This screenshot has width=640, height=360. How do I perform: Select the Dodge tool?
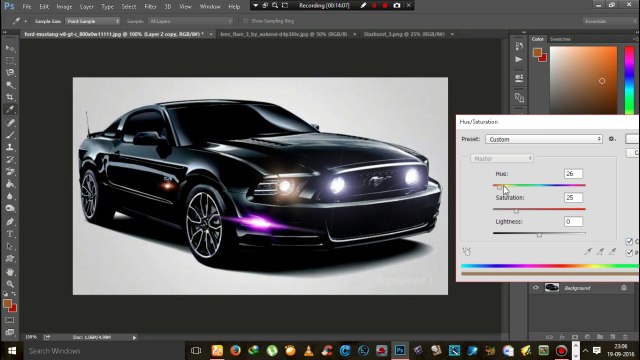click(x=10, y=209)
